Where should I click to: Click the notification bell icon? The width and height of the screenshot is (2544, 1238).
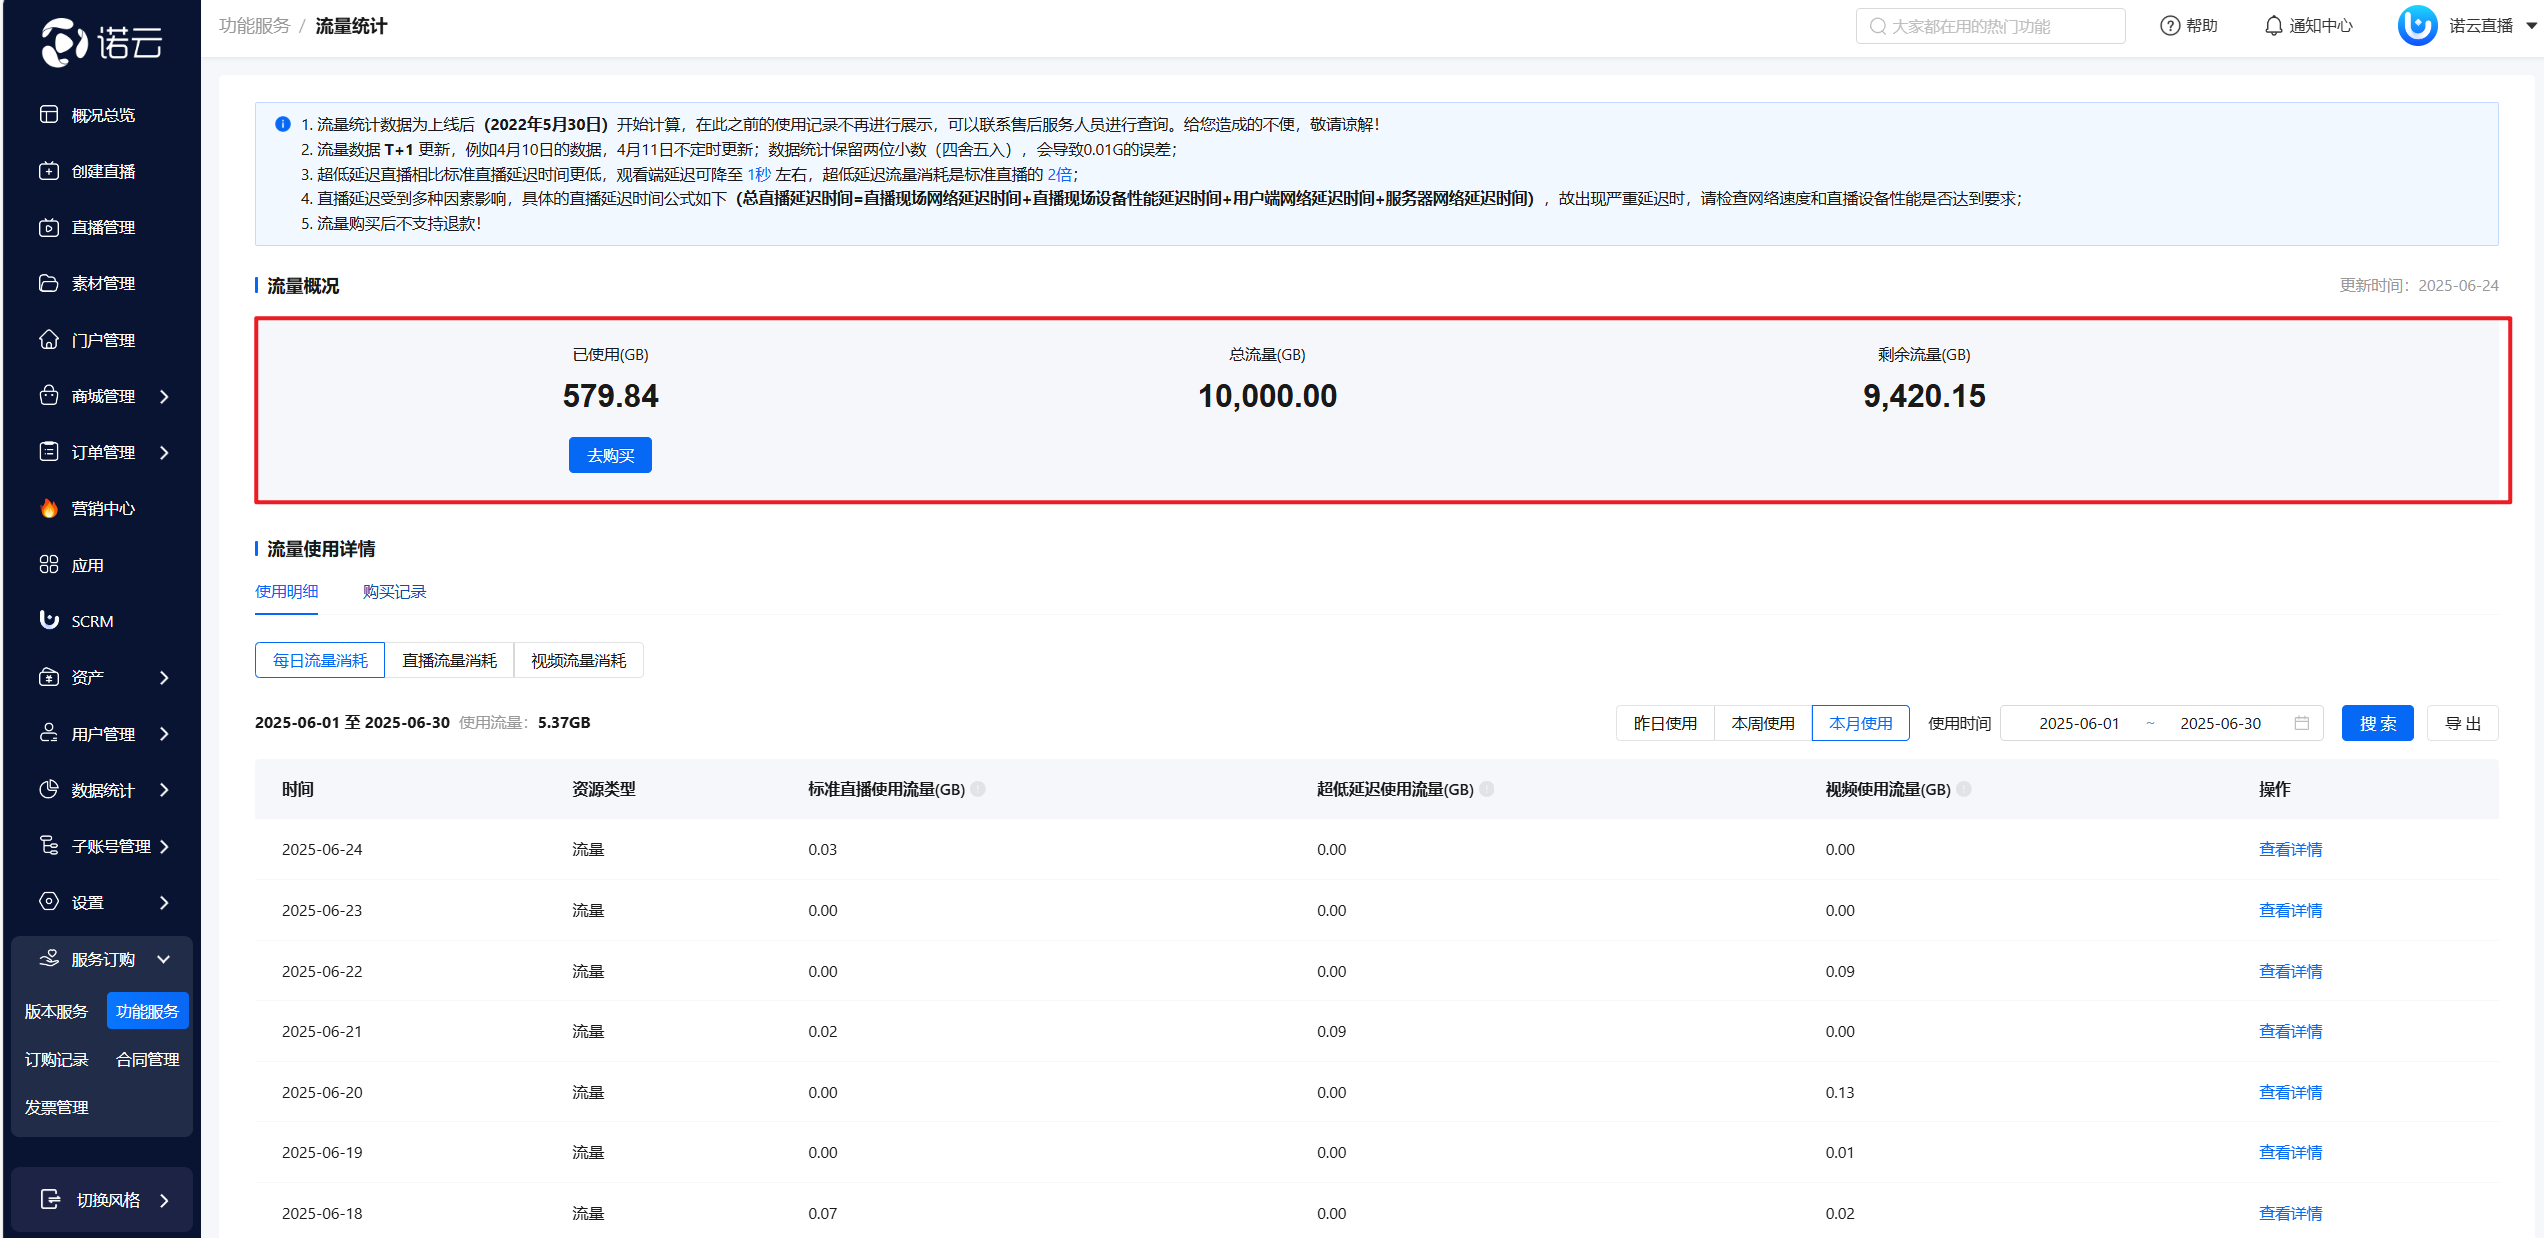(2273, 26)
